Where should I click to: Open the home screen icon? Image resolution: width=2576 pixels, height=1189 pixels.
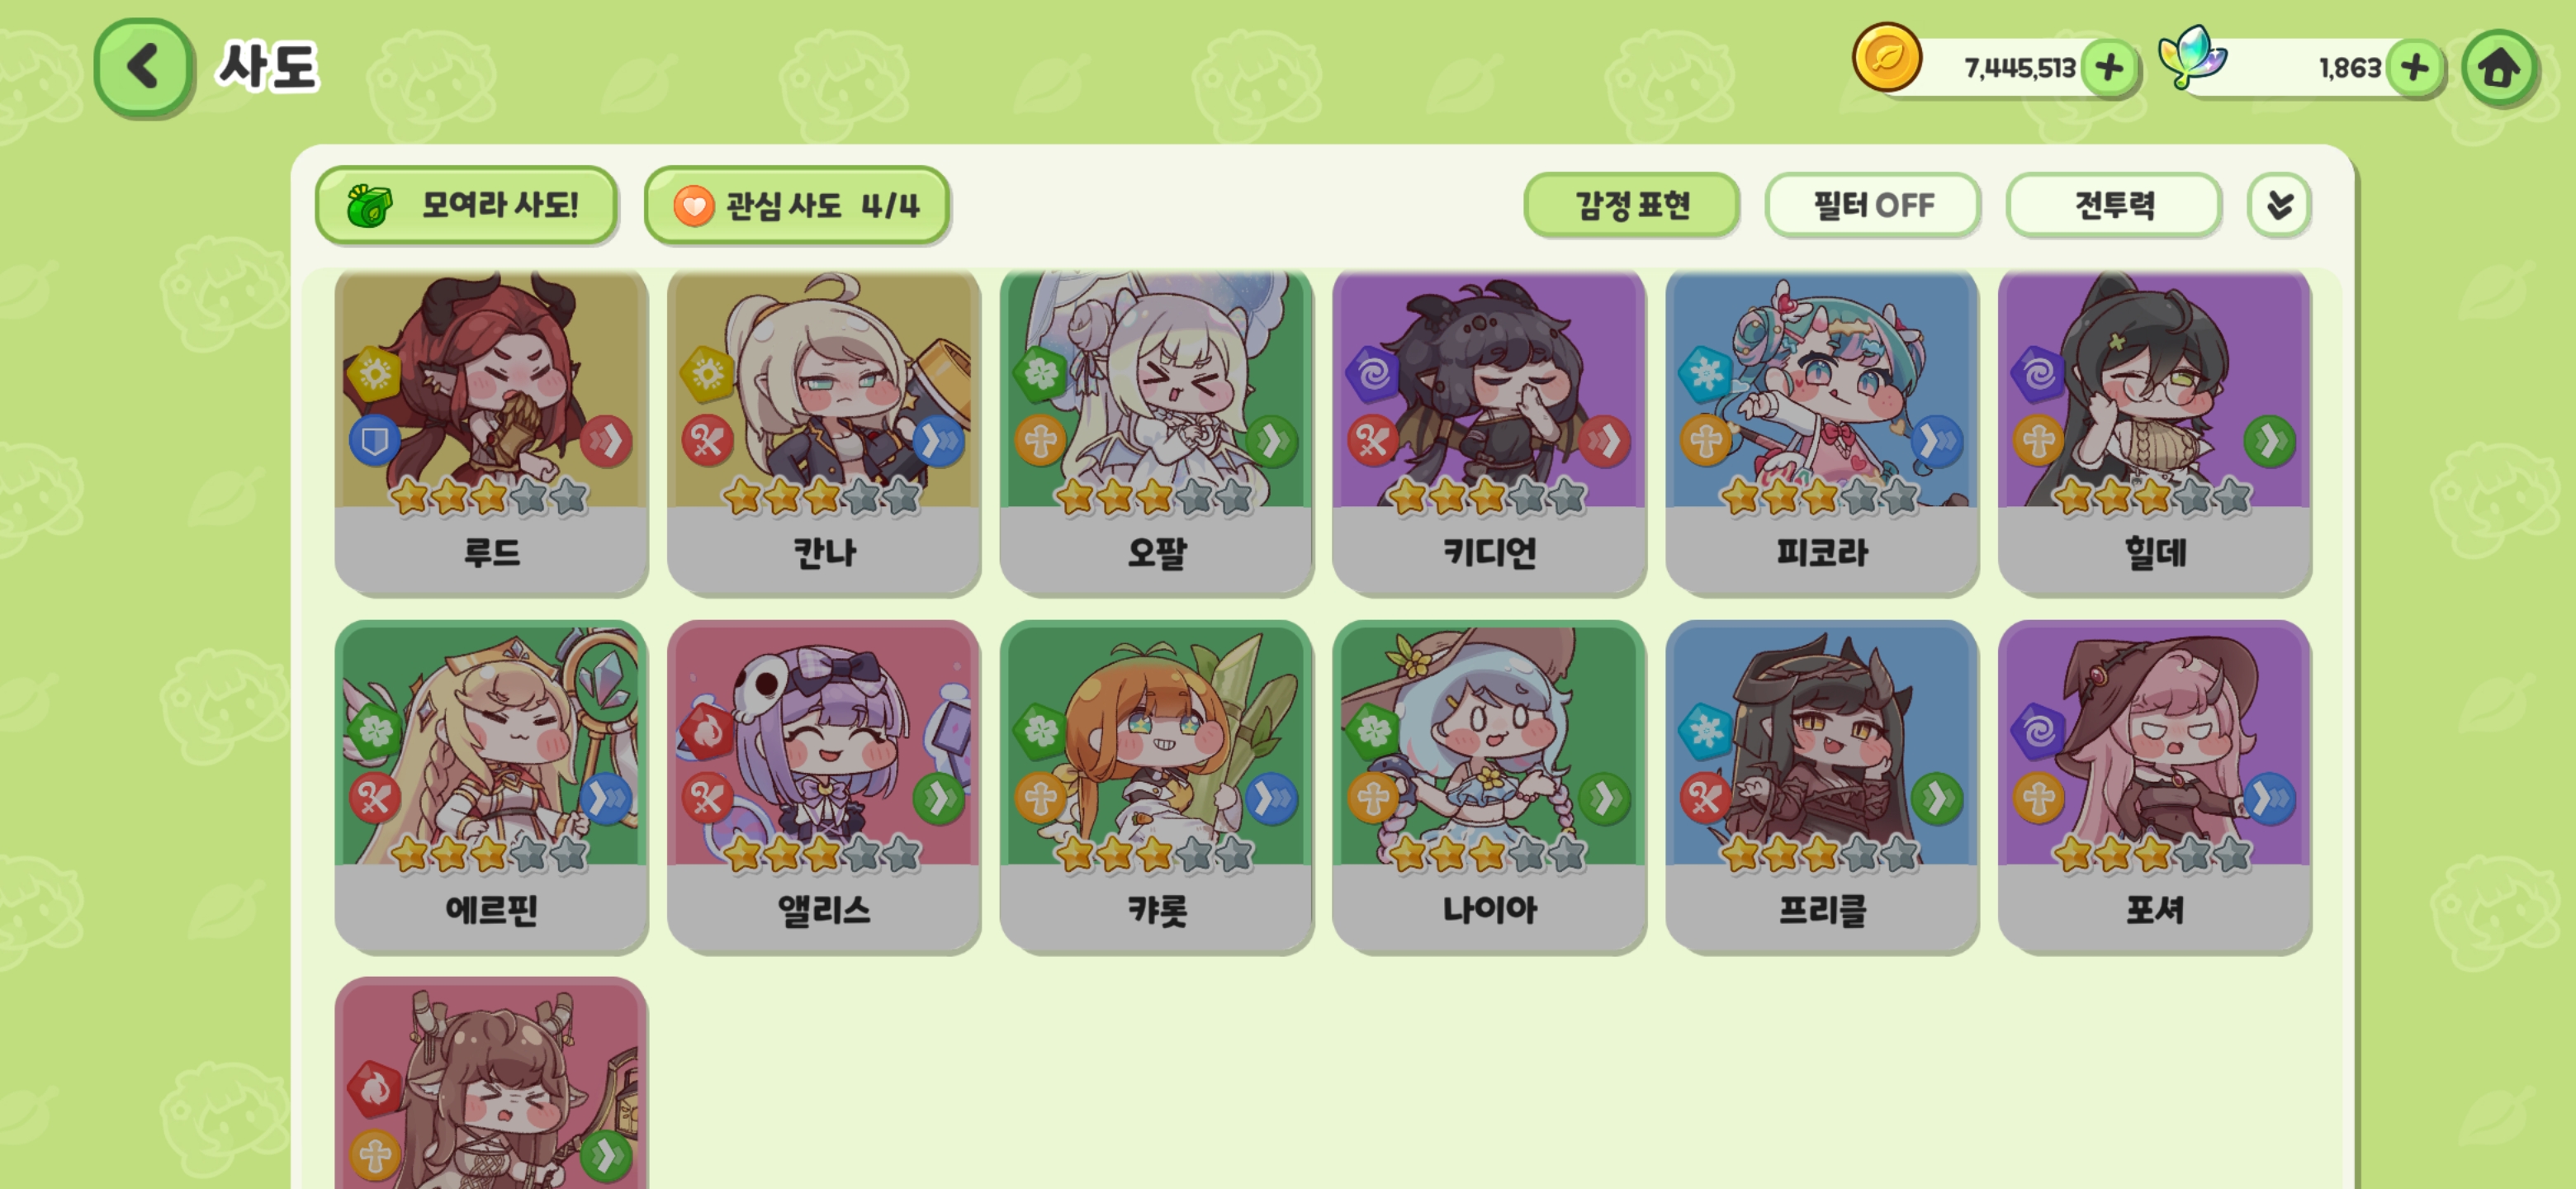pos(2498,68)
